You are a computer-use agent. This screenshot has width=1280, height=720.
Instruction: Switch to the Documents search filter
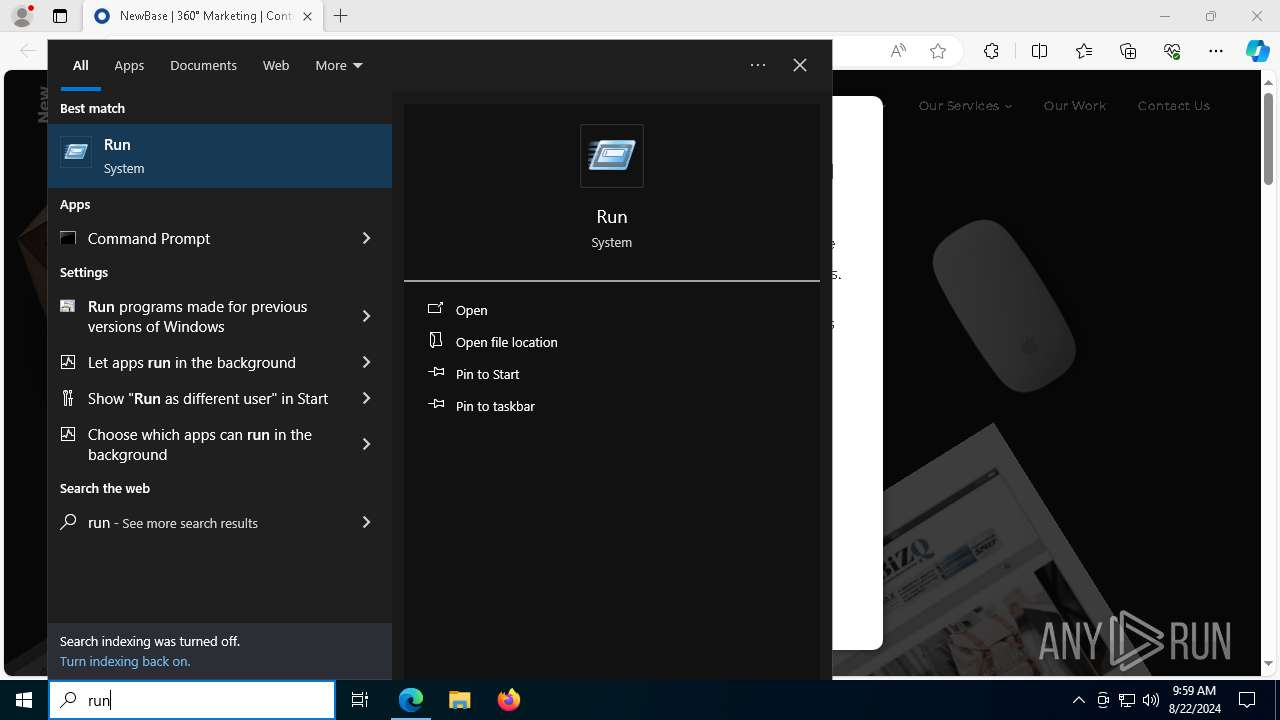[x=203, y=65]
